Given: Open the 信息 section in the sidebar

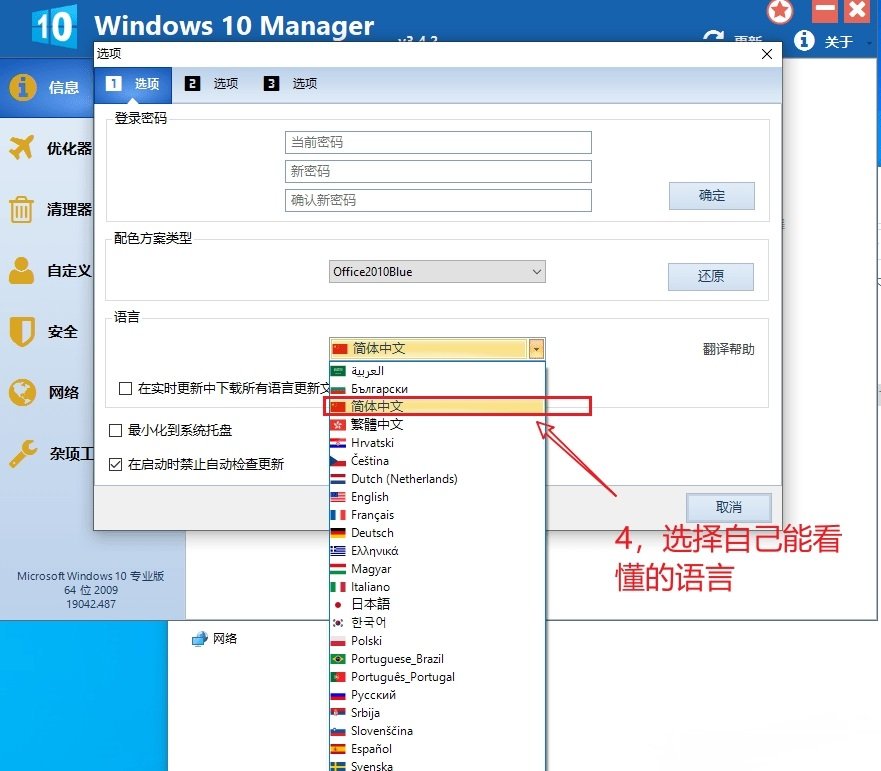Looking at the screenshot, I should point(47,87).
